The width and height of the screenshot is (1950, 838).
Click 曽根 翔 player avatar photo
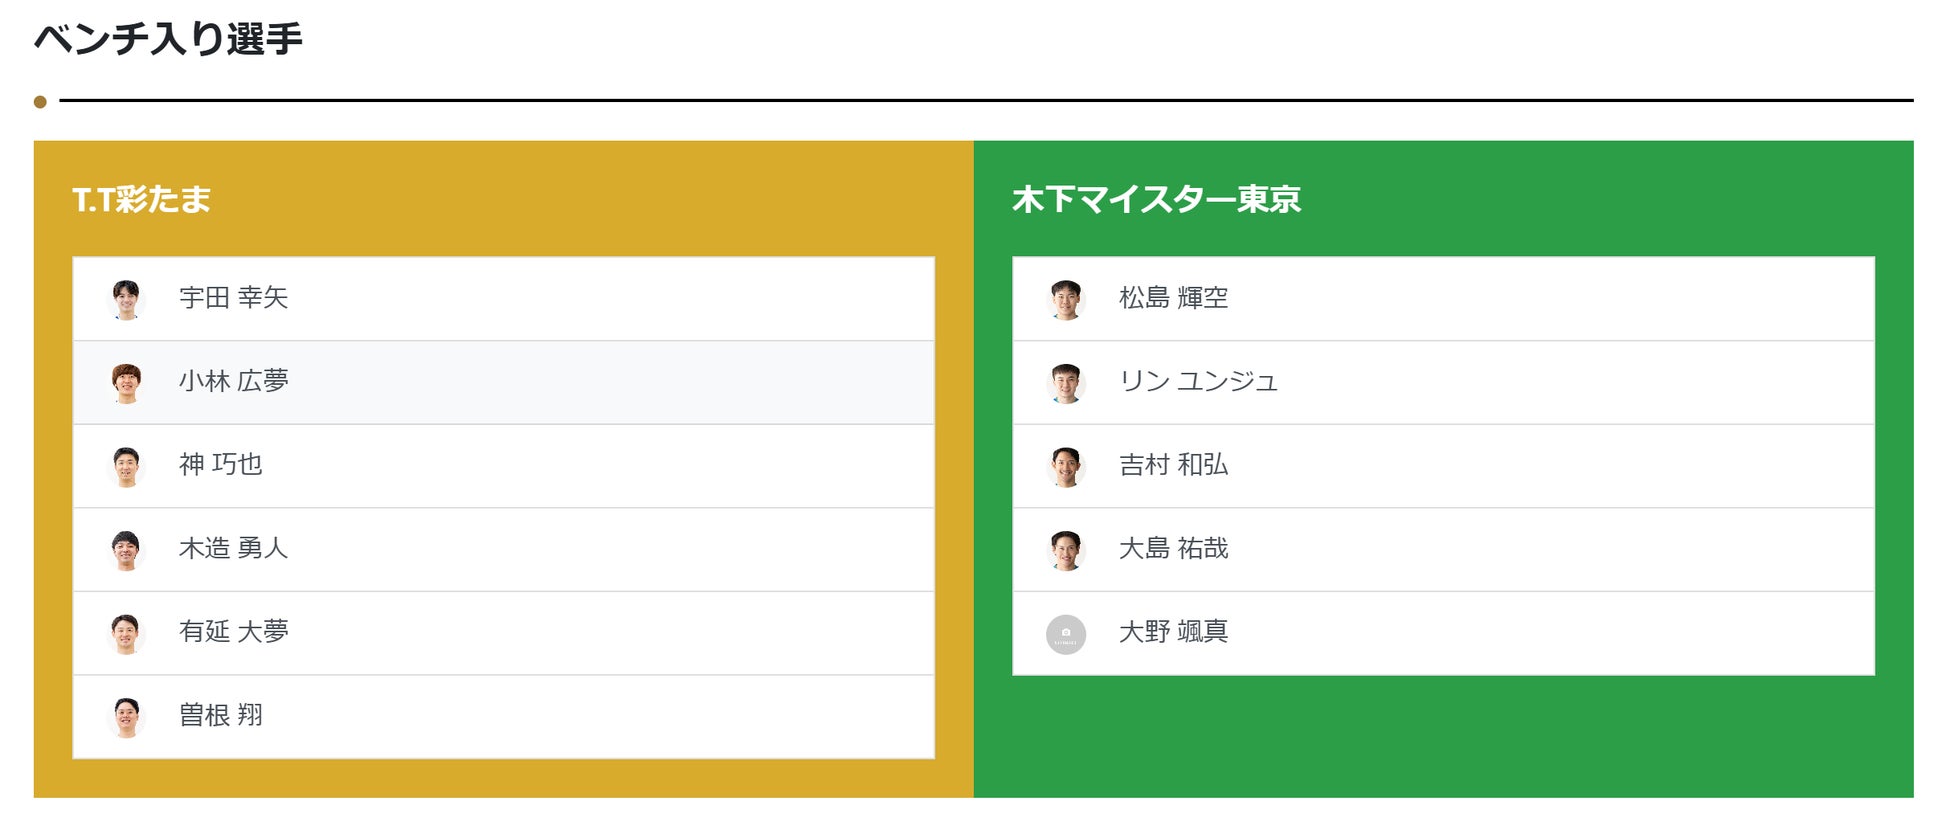[126, 717]
